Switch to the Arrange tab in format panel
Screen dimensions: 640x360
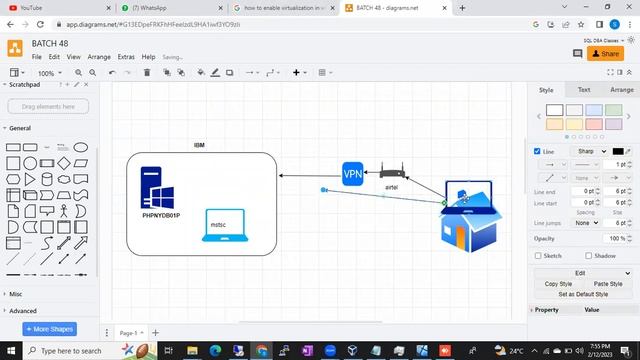pyautogui.click(x=622, y=90)
